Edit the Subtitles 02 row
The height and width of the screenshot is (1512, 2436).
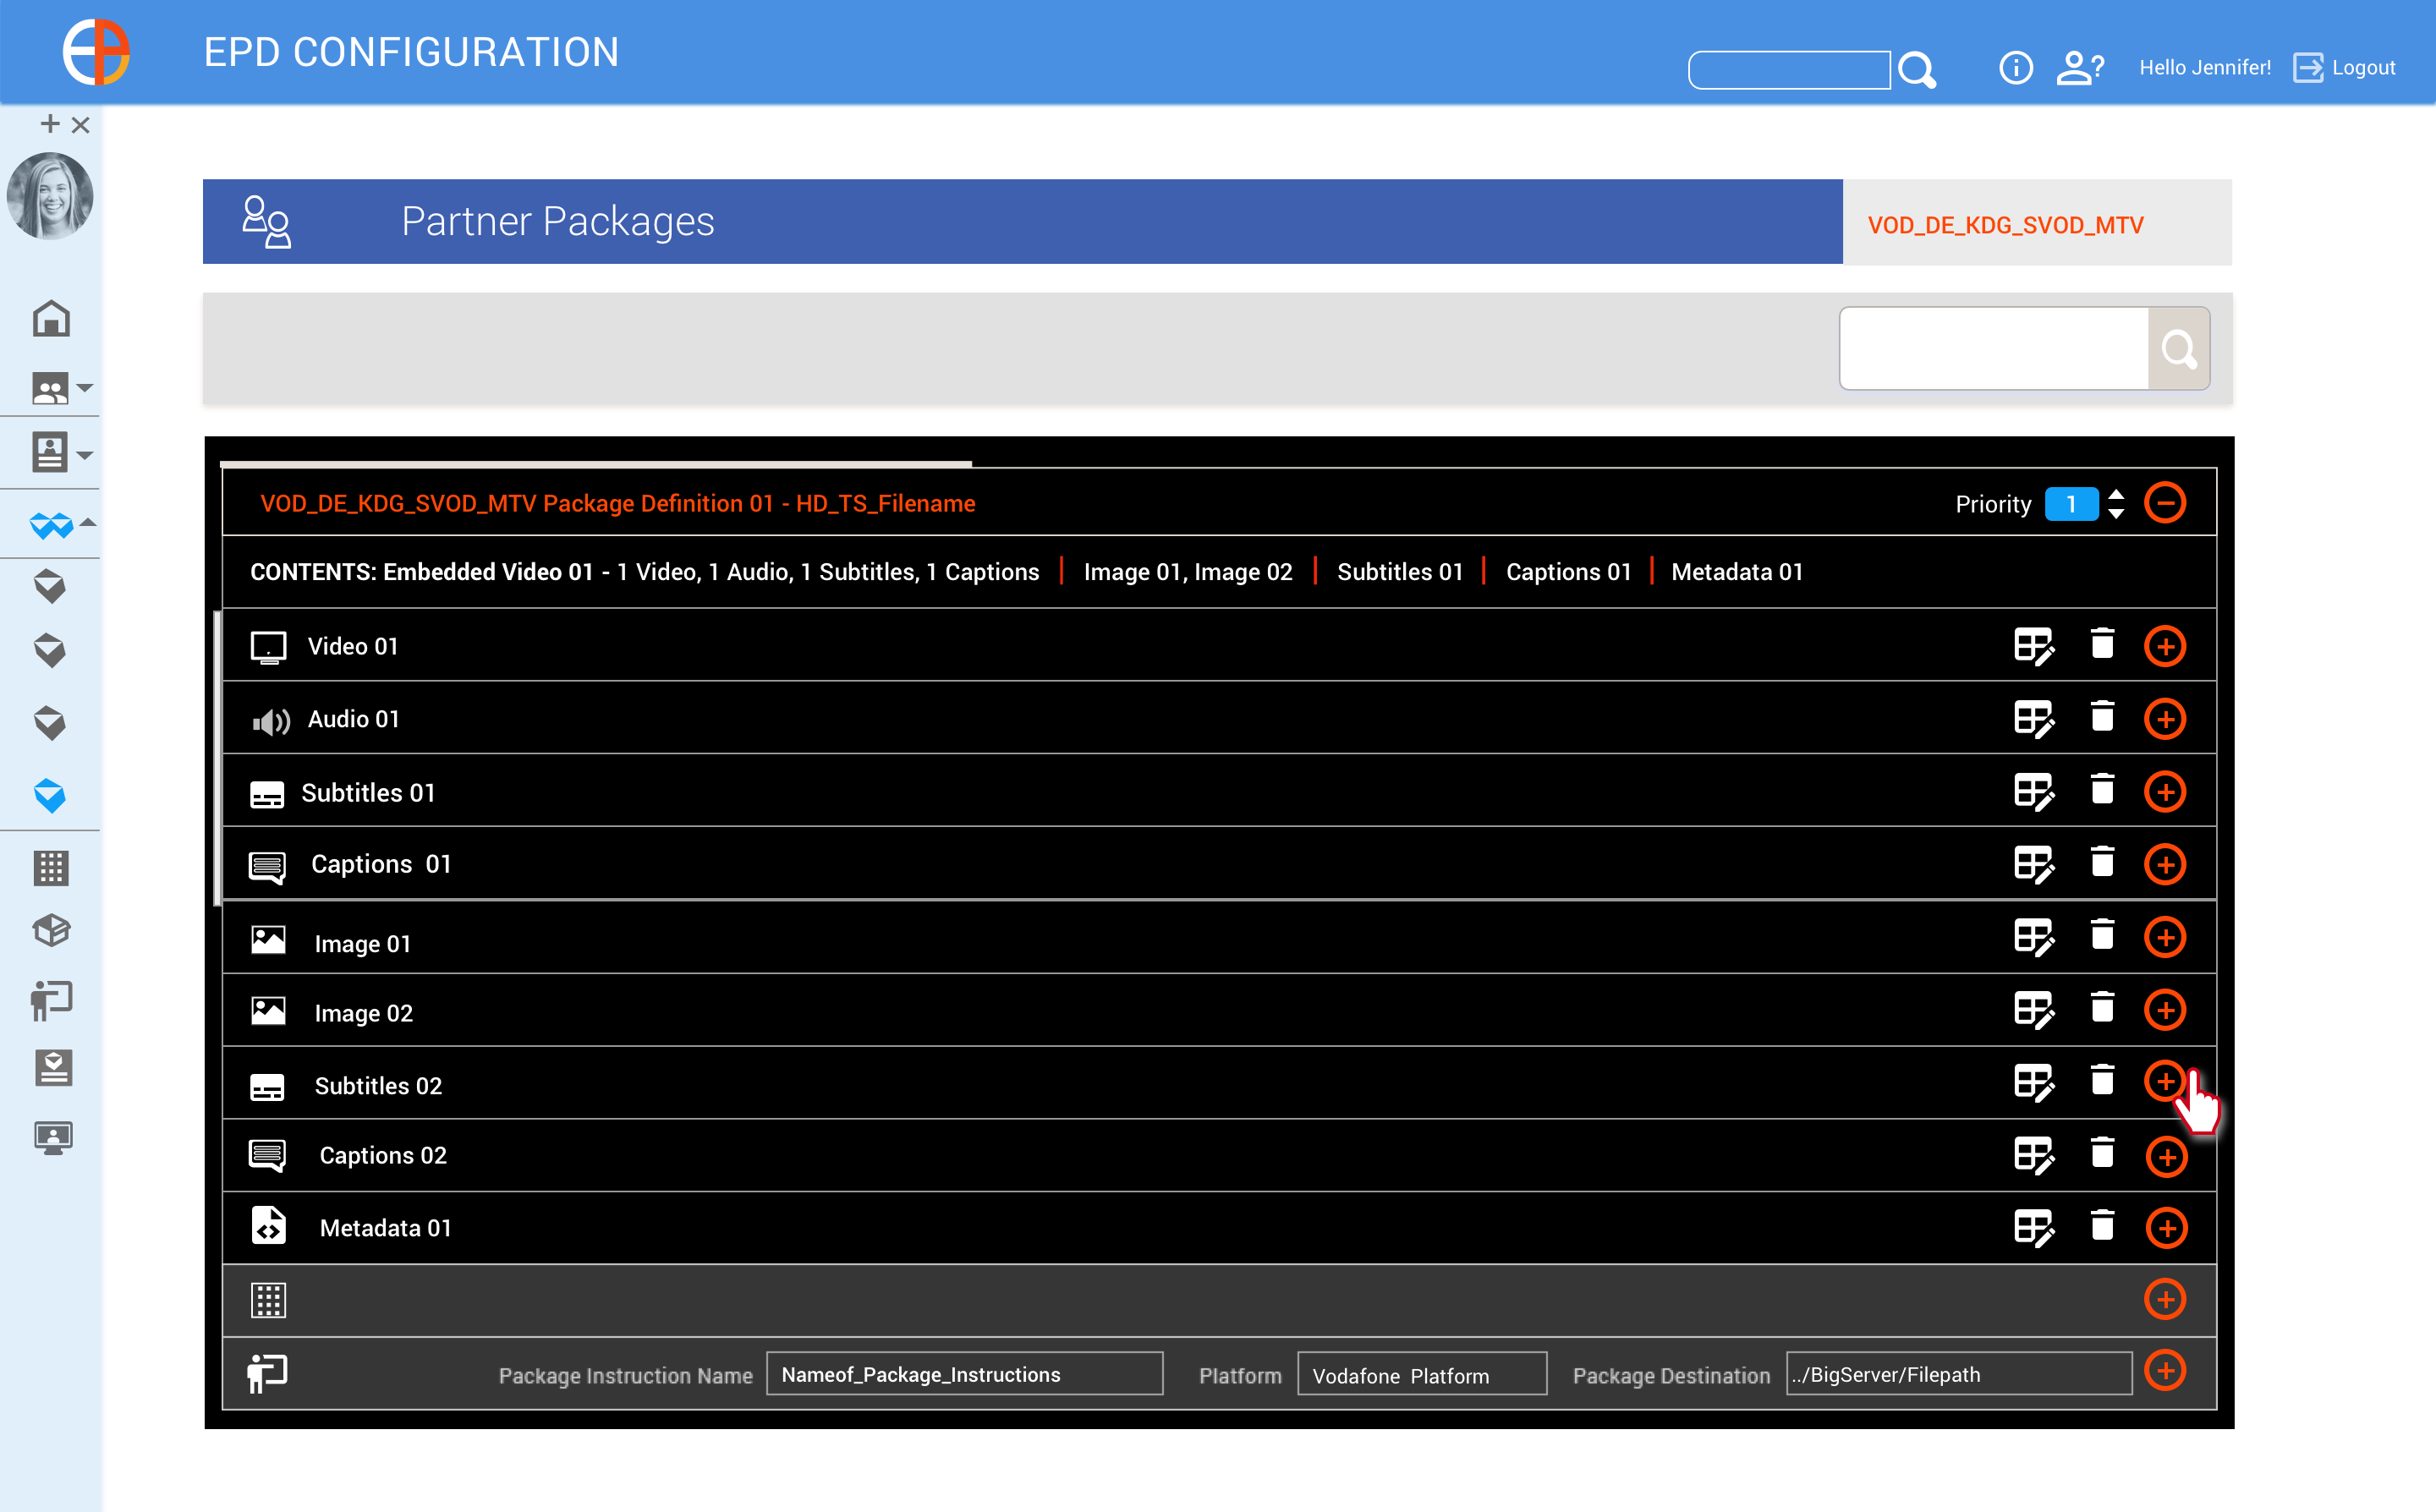click(x=2034, y=1083)
